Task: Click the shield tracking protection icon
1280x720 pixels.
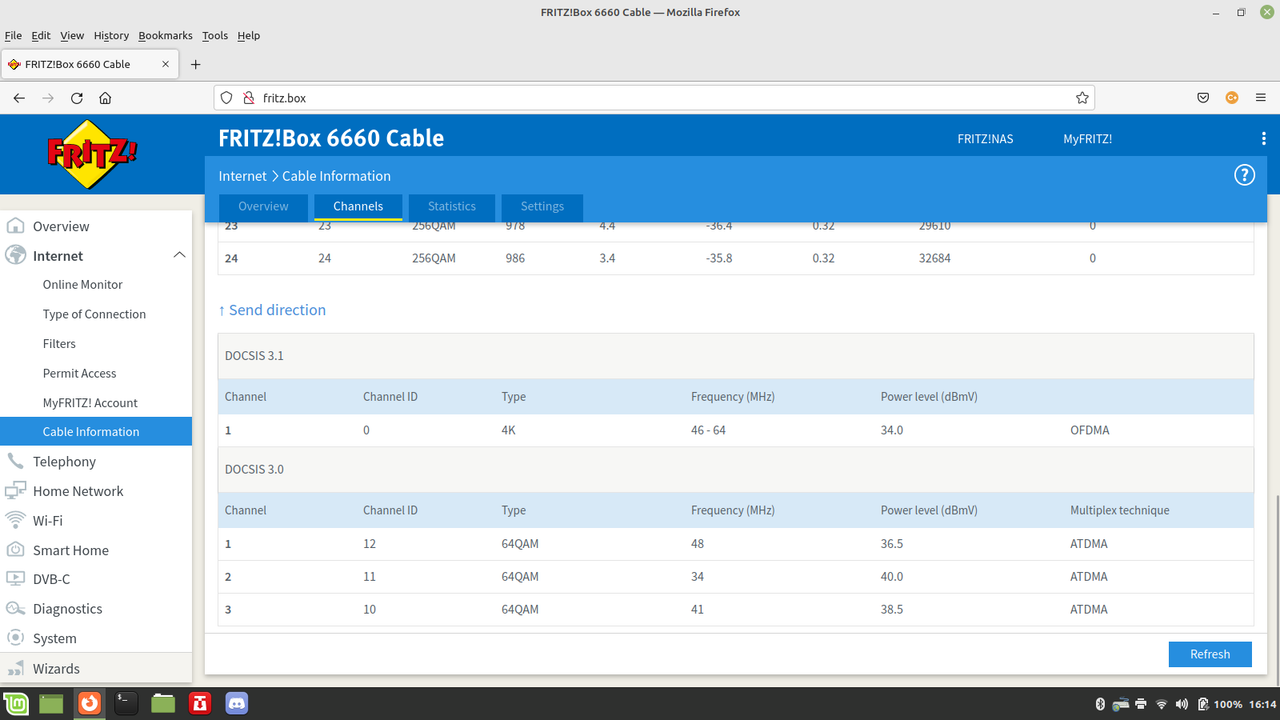Action: (227, 98)
